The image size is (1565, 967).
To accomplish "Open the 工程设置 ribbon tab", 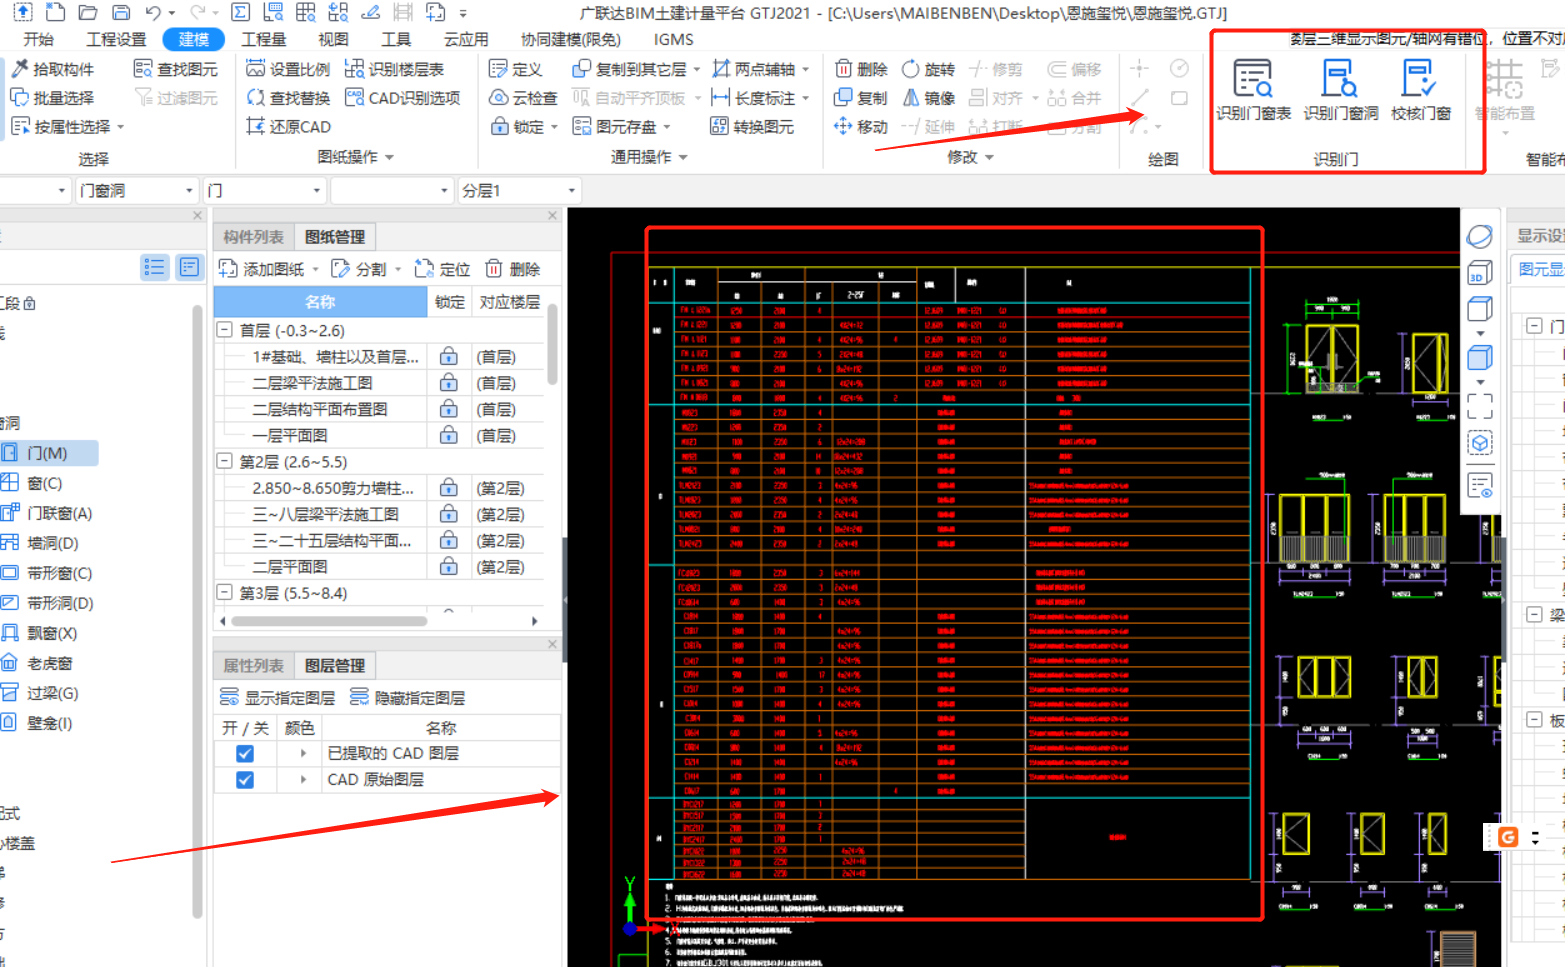I will pos(116,39).
